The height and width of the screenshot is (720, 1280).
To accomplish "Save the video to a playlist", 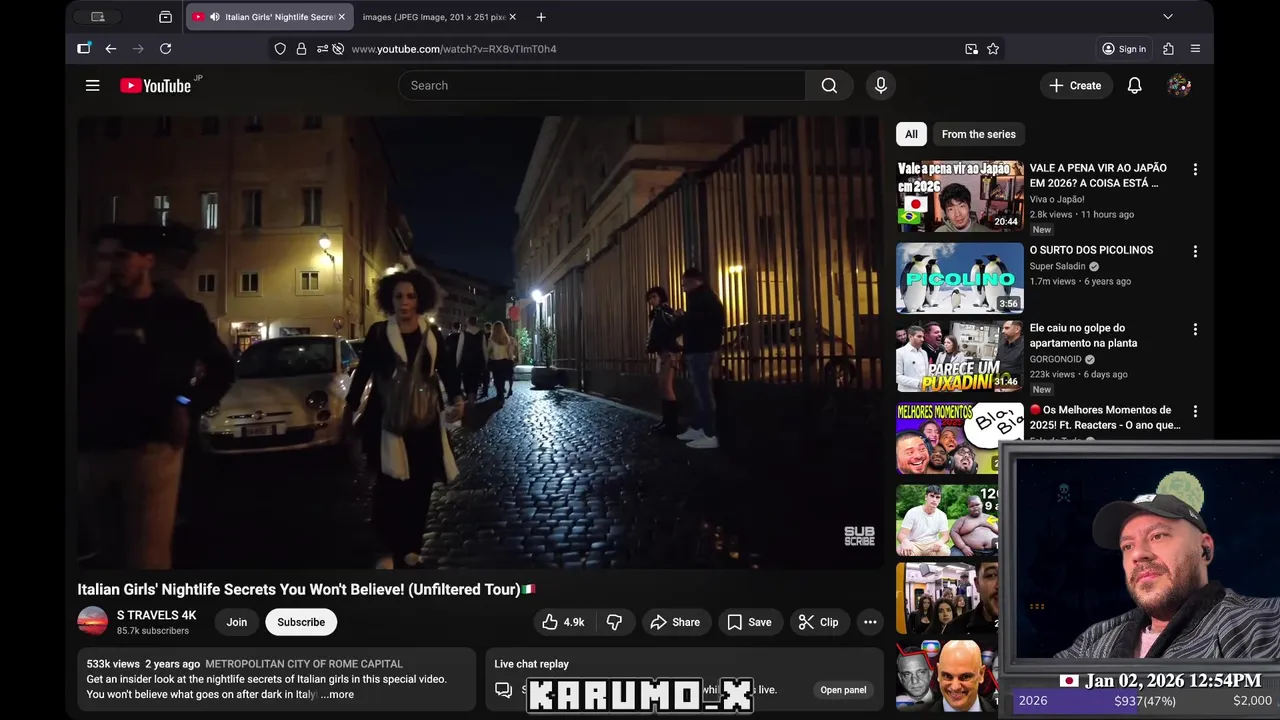I will [750, 622].
